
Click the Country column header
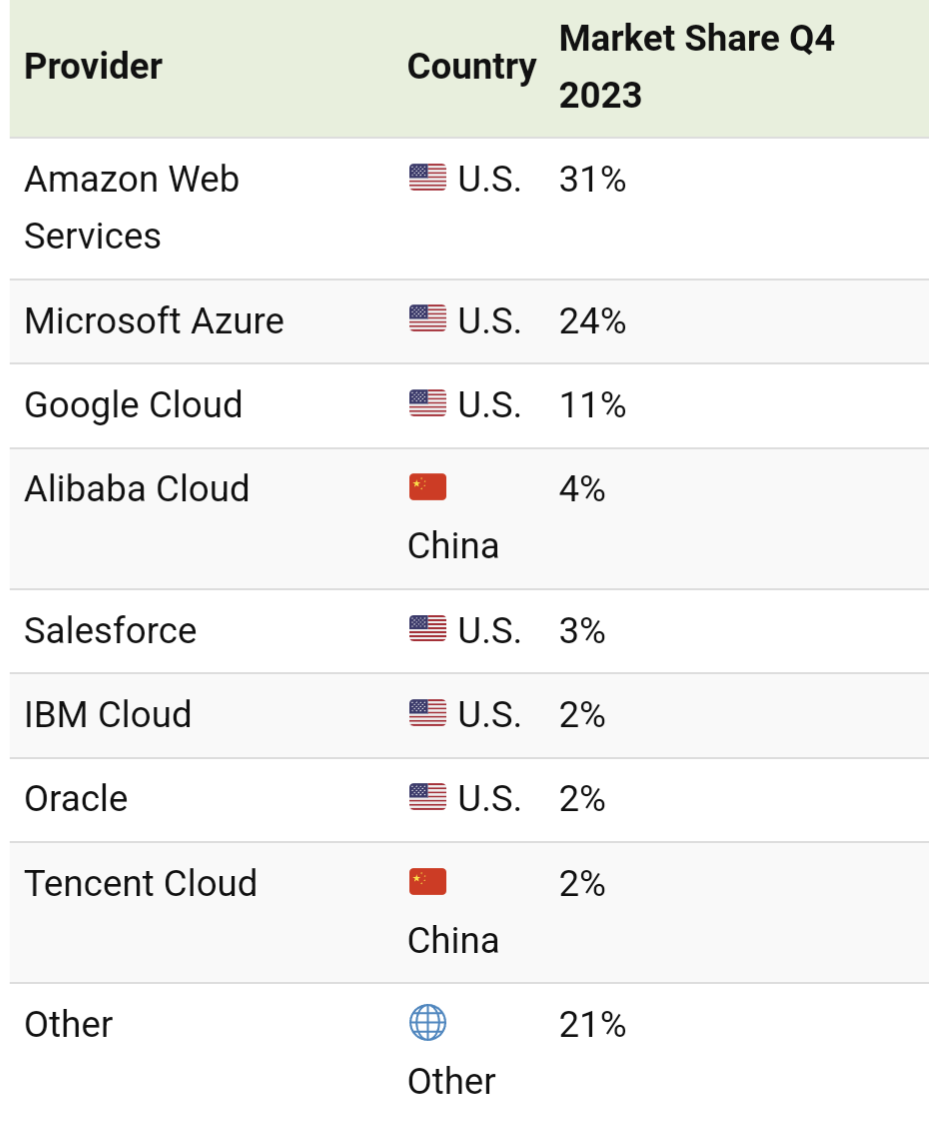tap(471, 67)
